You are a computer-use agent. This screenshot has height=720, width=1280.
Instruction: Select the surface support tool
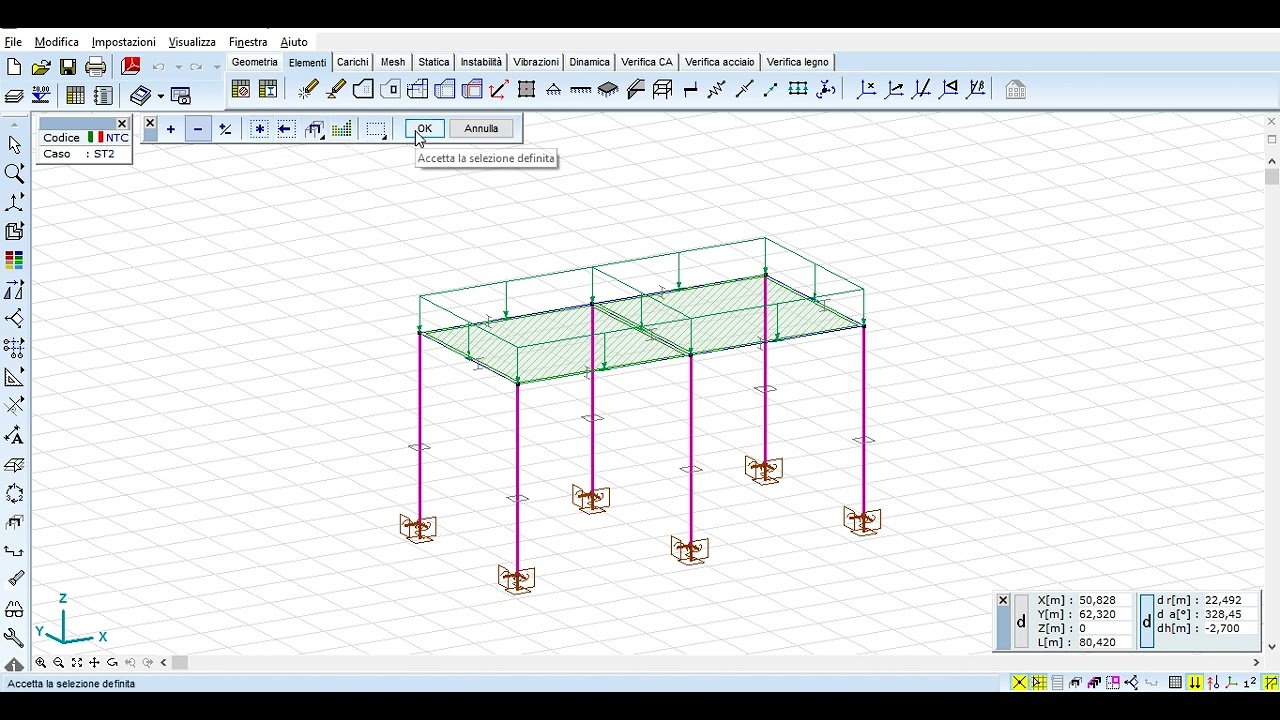608,90
